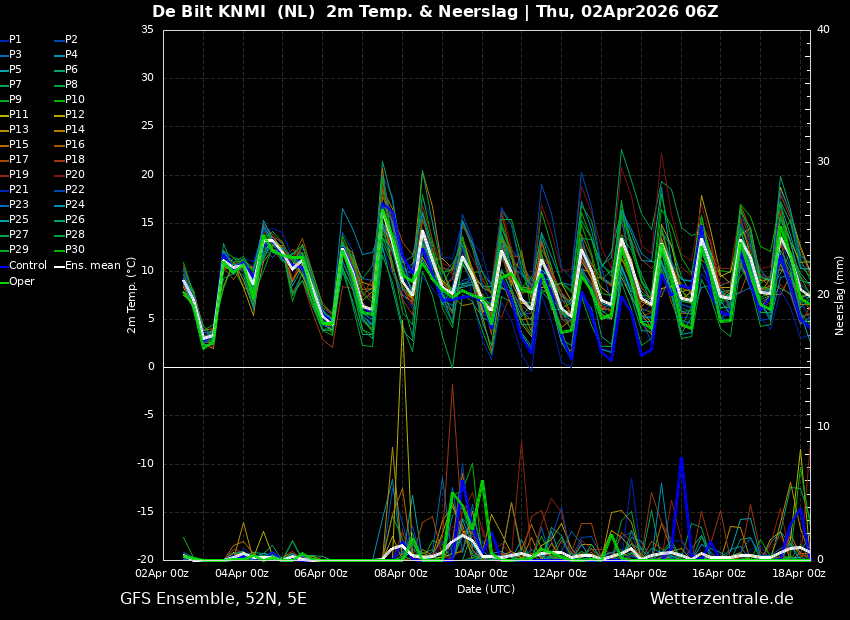Select the P25 legend entry
This screenshot has width=850, height=620.
[19, 220]
